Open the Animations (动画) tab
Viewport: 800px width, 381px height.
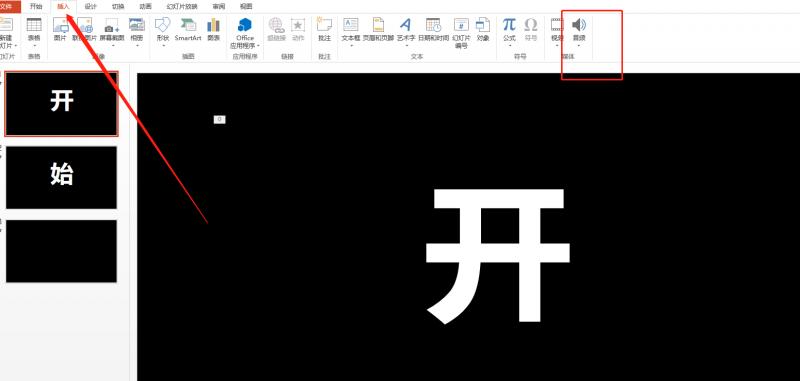tap(145, 7)
